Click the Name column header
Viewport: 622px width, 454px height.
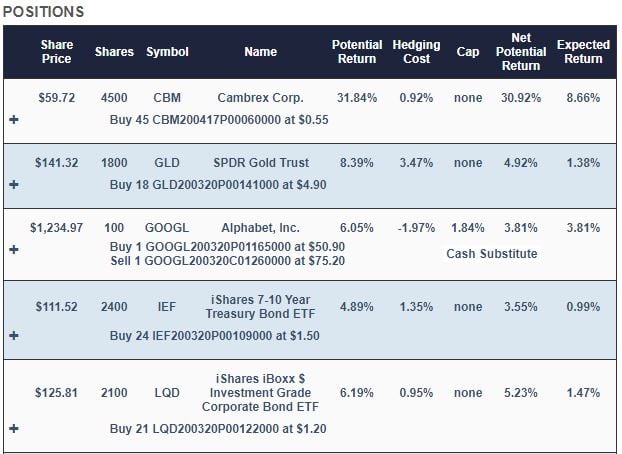(260, 52)
